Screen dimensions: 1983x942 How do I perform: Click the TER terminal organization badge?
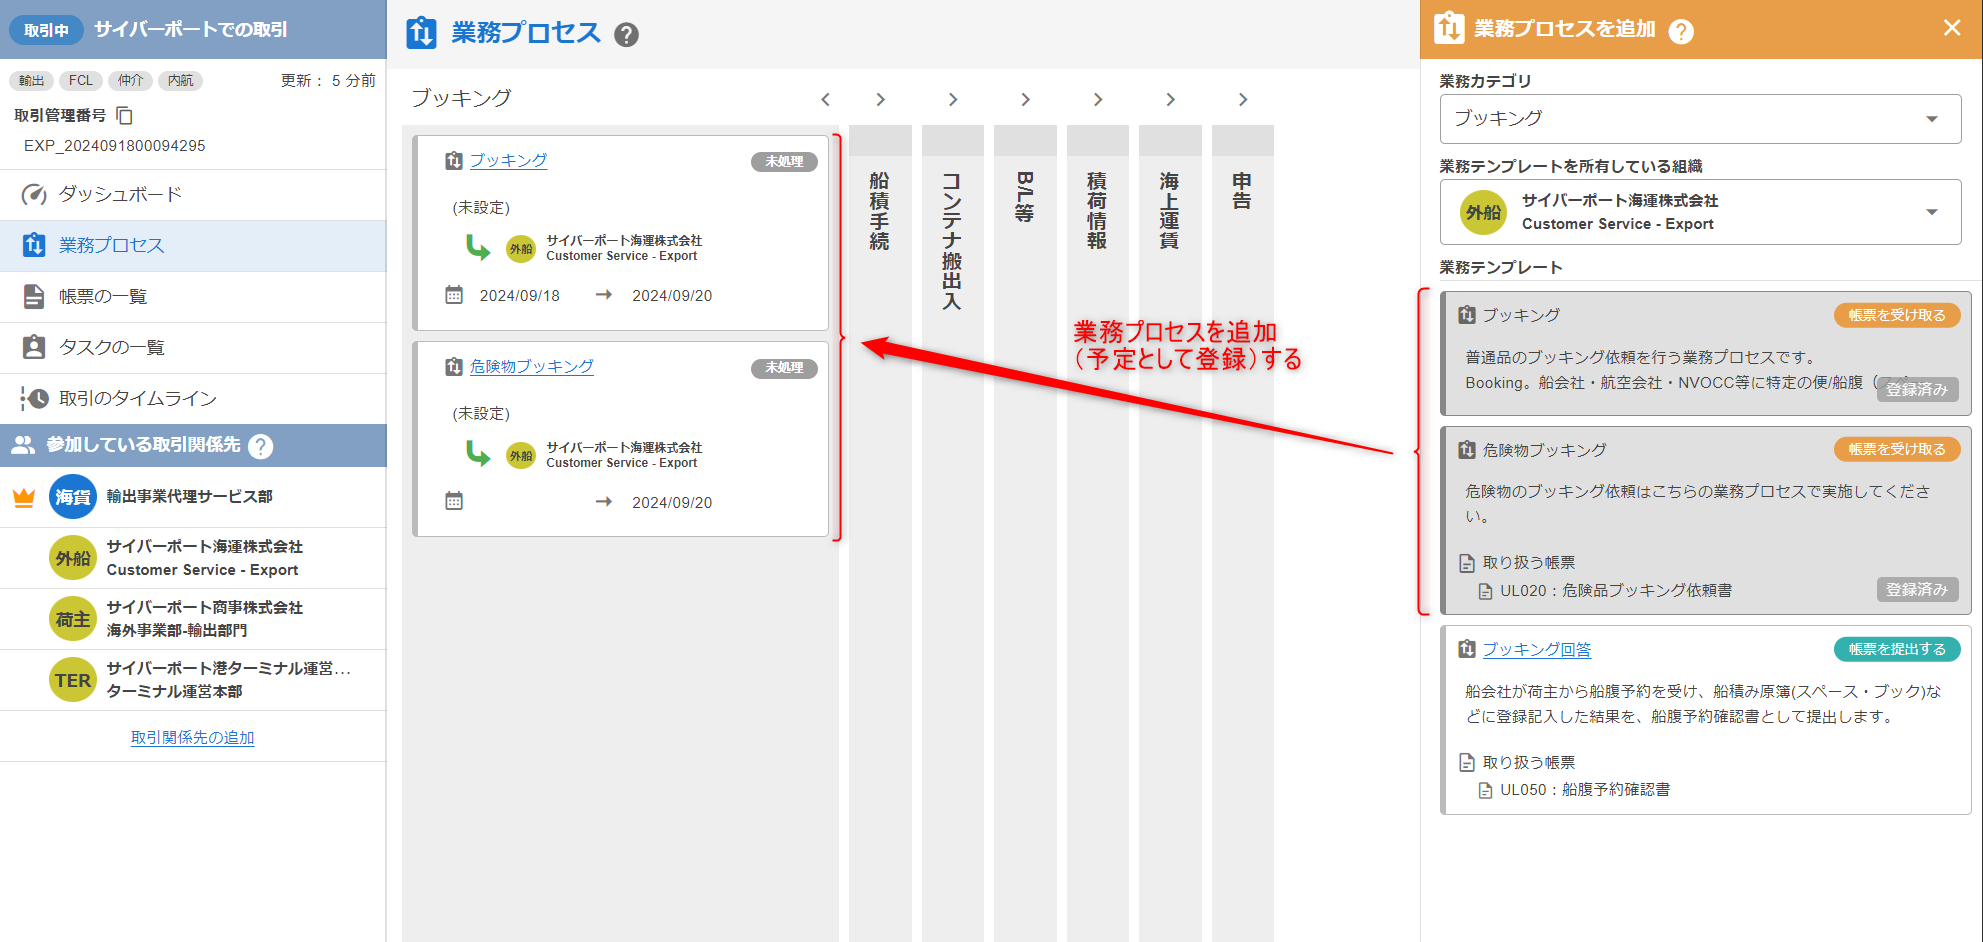(x=72, y=680)
